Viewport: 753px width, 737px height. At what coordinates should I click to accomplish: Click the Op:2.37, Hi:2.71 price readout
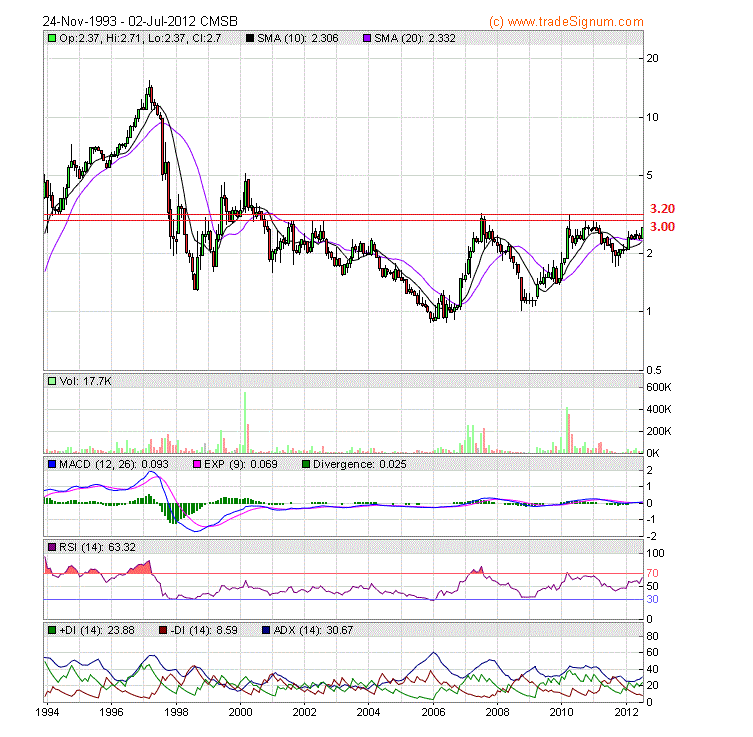[x=140, y=38]
